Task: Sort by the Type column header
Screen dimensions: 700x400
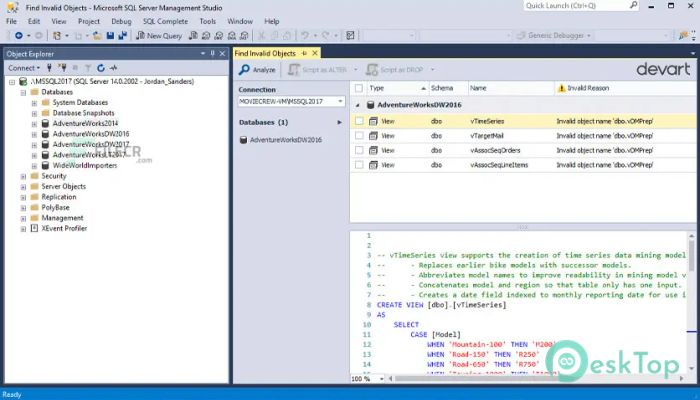Action: (x=396, y=88)
